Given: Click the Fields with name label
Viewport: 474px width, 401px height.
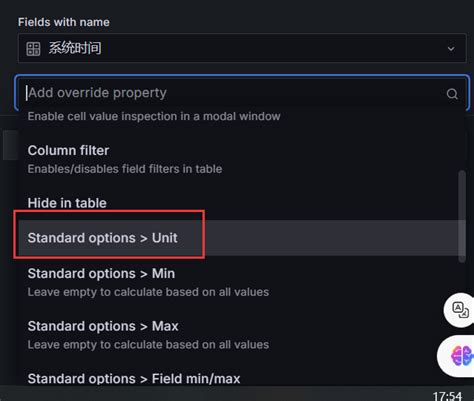Looking at the screenshot, I should [x=64, y=22].
